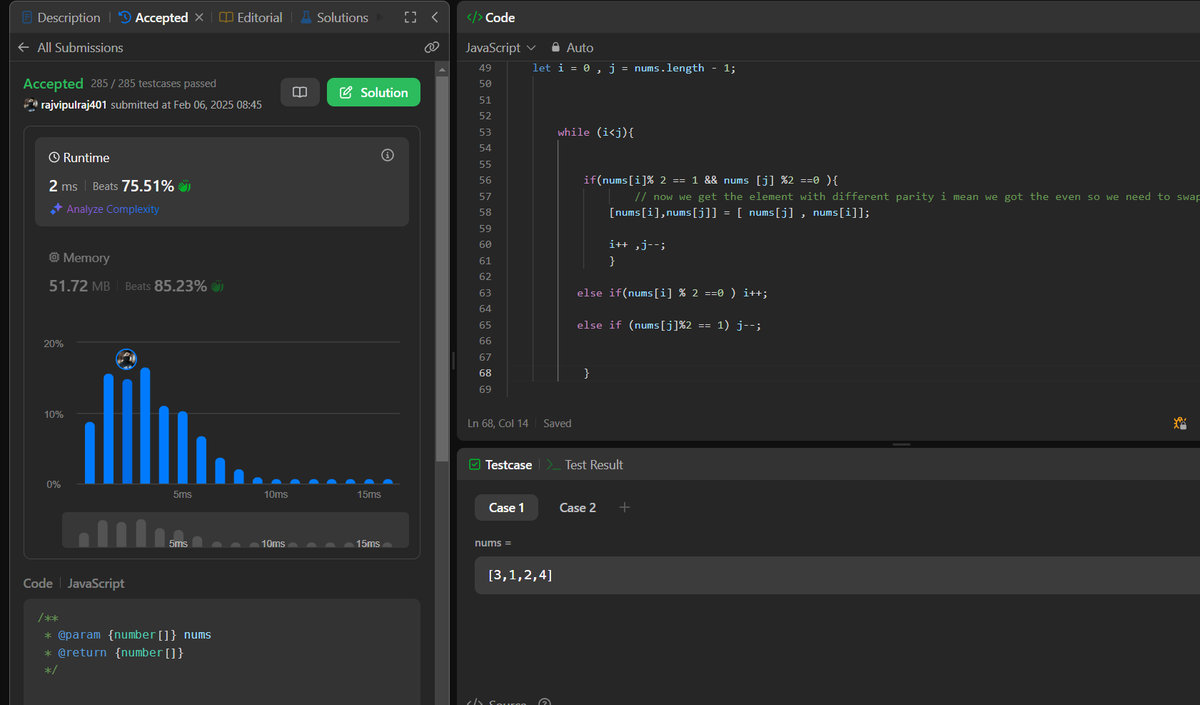Select Case 2 testcase
This screenshot has width=1200, height=705.
[x=578, y=508]
